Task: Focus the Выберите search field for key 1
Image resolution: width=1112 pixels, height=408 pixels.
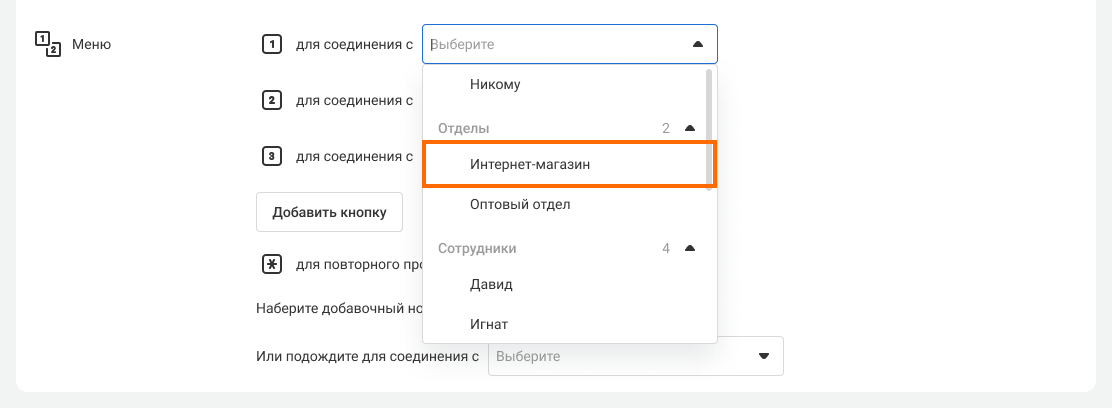Action: (550, 44)
